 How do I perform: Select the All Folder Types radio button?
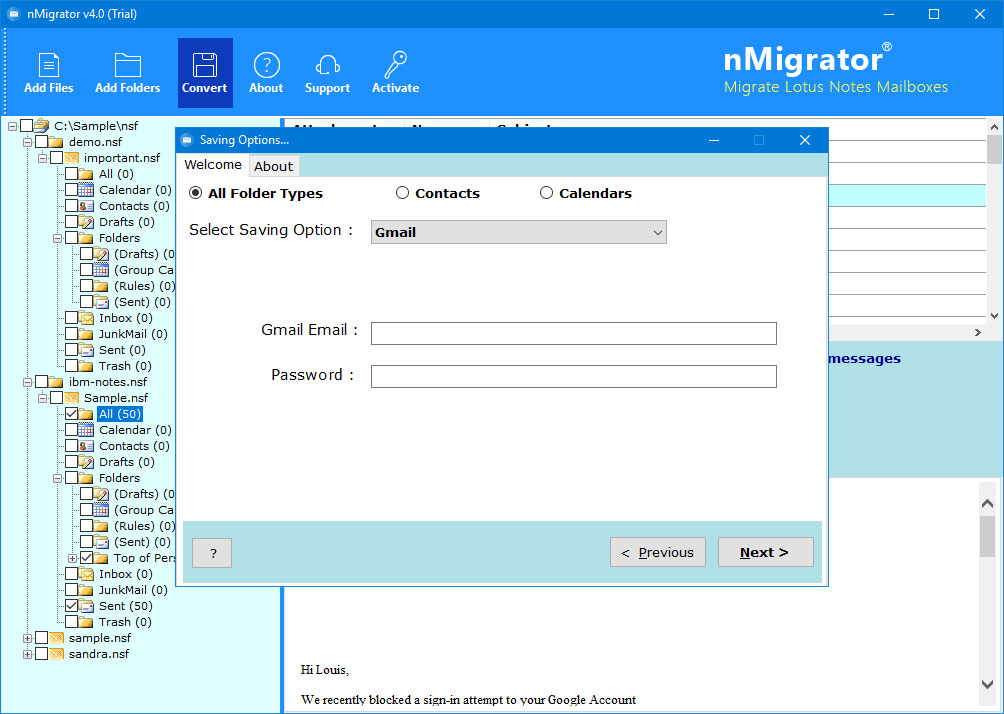[196, 193]
